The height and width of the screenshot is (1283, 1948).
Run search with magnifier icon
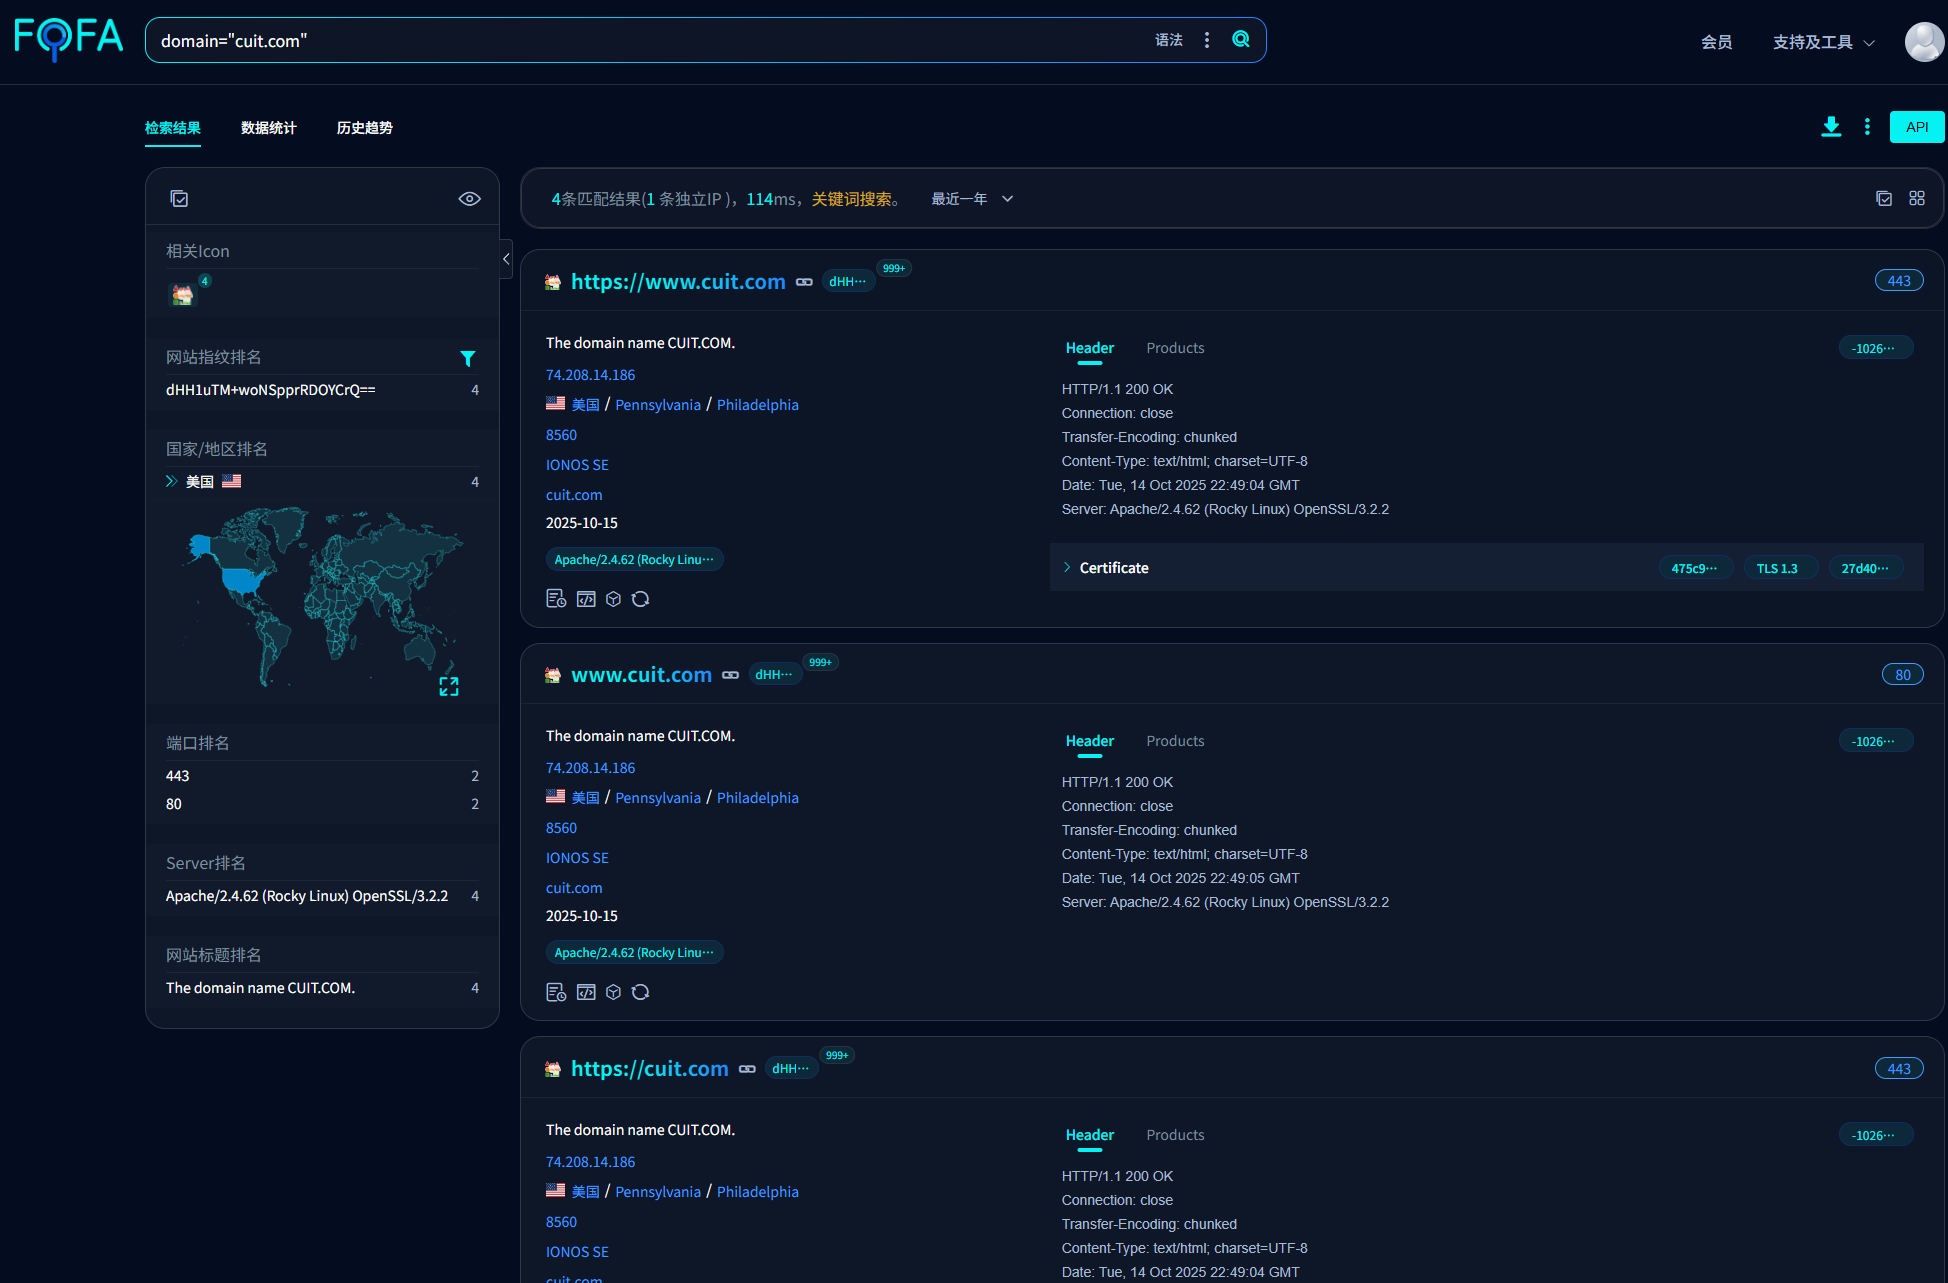(1241, 40)
